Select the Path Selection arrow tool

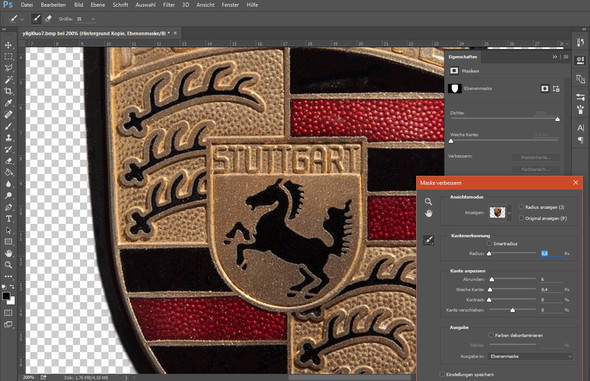coord(8,230)
